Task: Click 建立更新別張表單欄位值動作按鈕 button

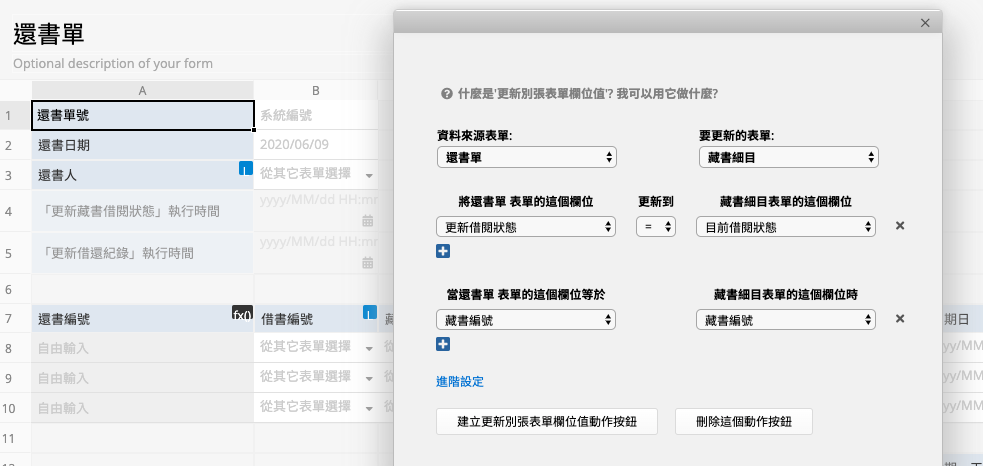Action: tap(546, 421)
